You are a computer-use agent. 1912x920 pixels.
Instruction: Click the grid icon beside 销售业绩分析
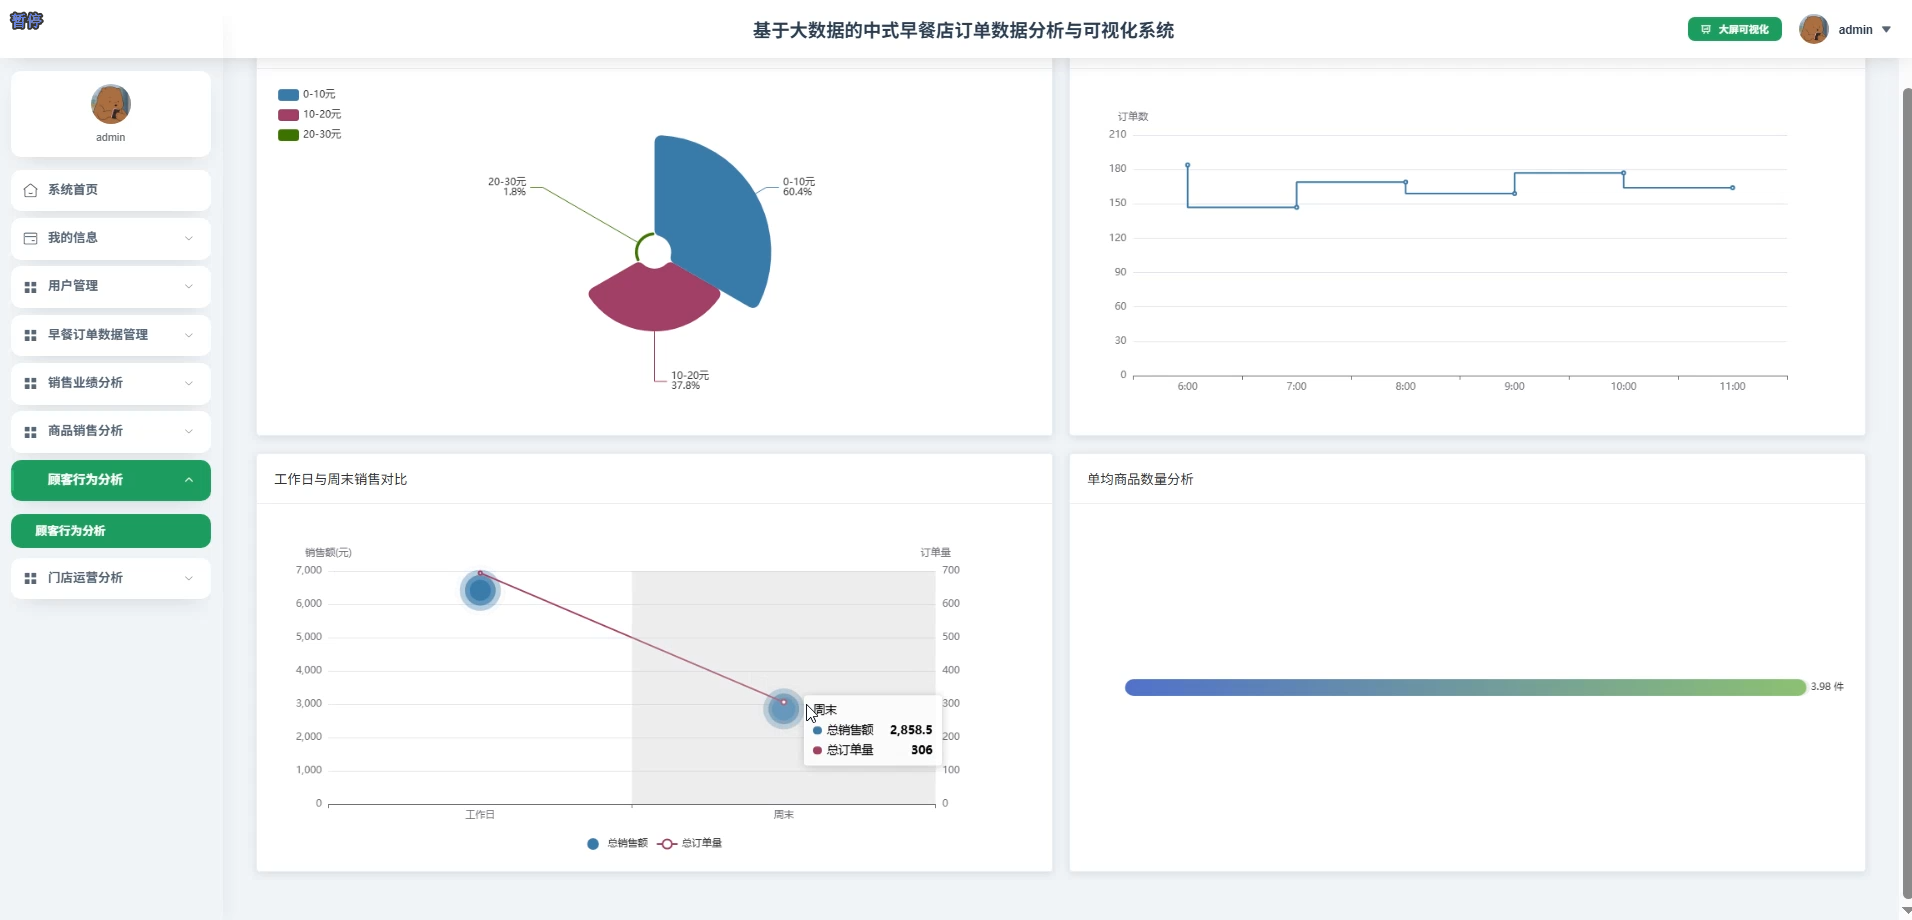click(x=30, y=383)
